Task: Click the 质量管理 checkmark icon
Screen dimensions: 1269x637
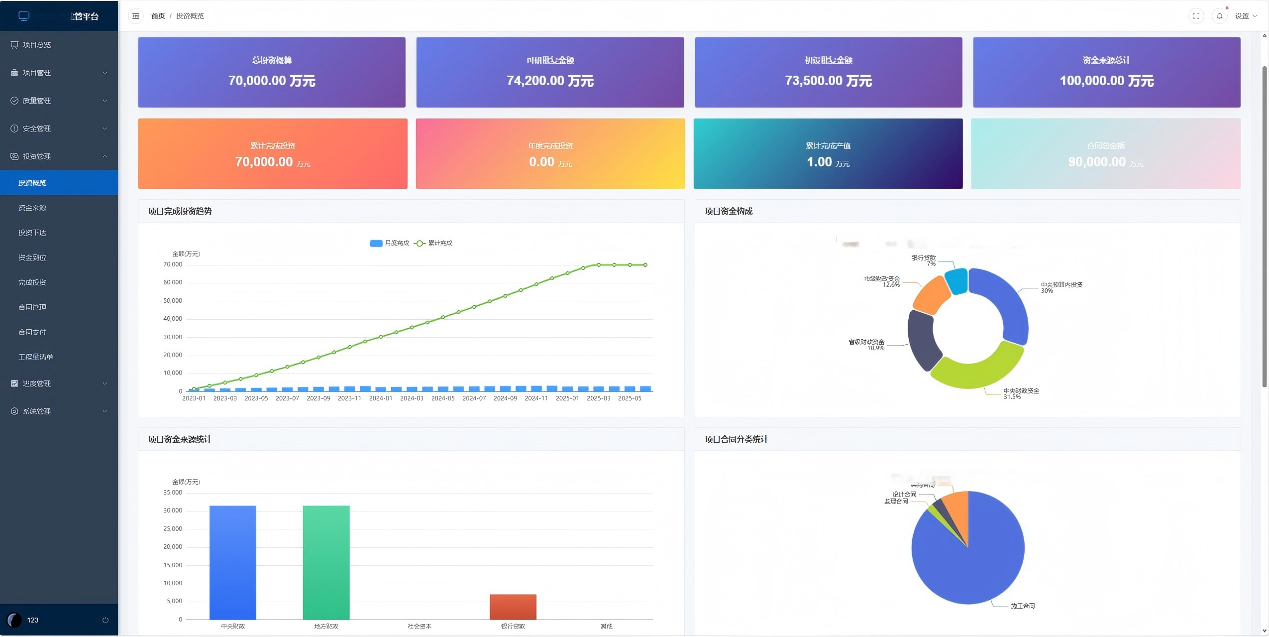Action: [14, 101]
